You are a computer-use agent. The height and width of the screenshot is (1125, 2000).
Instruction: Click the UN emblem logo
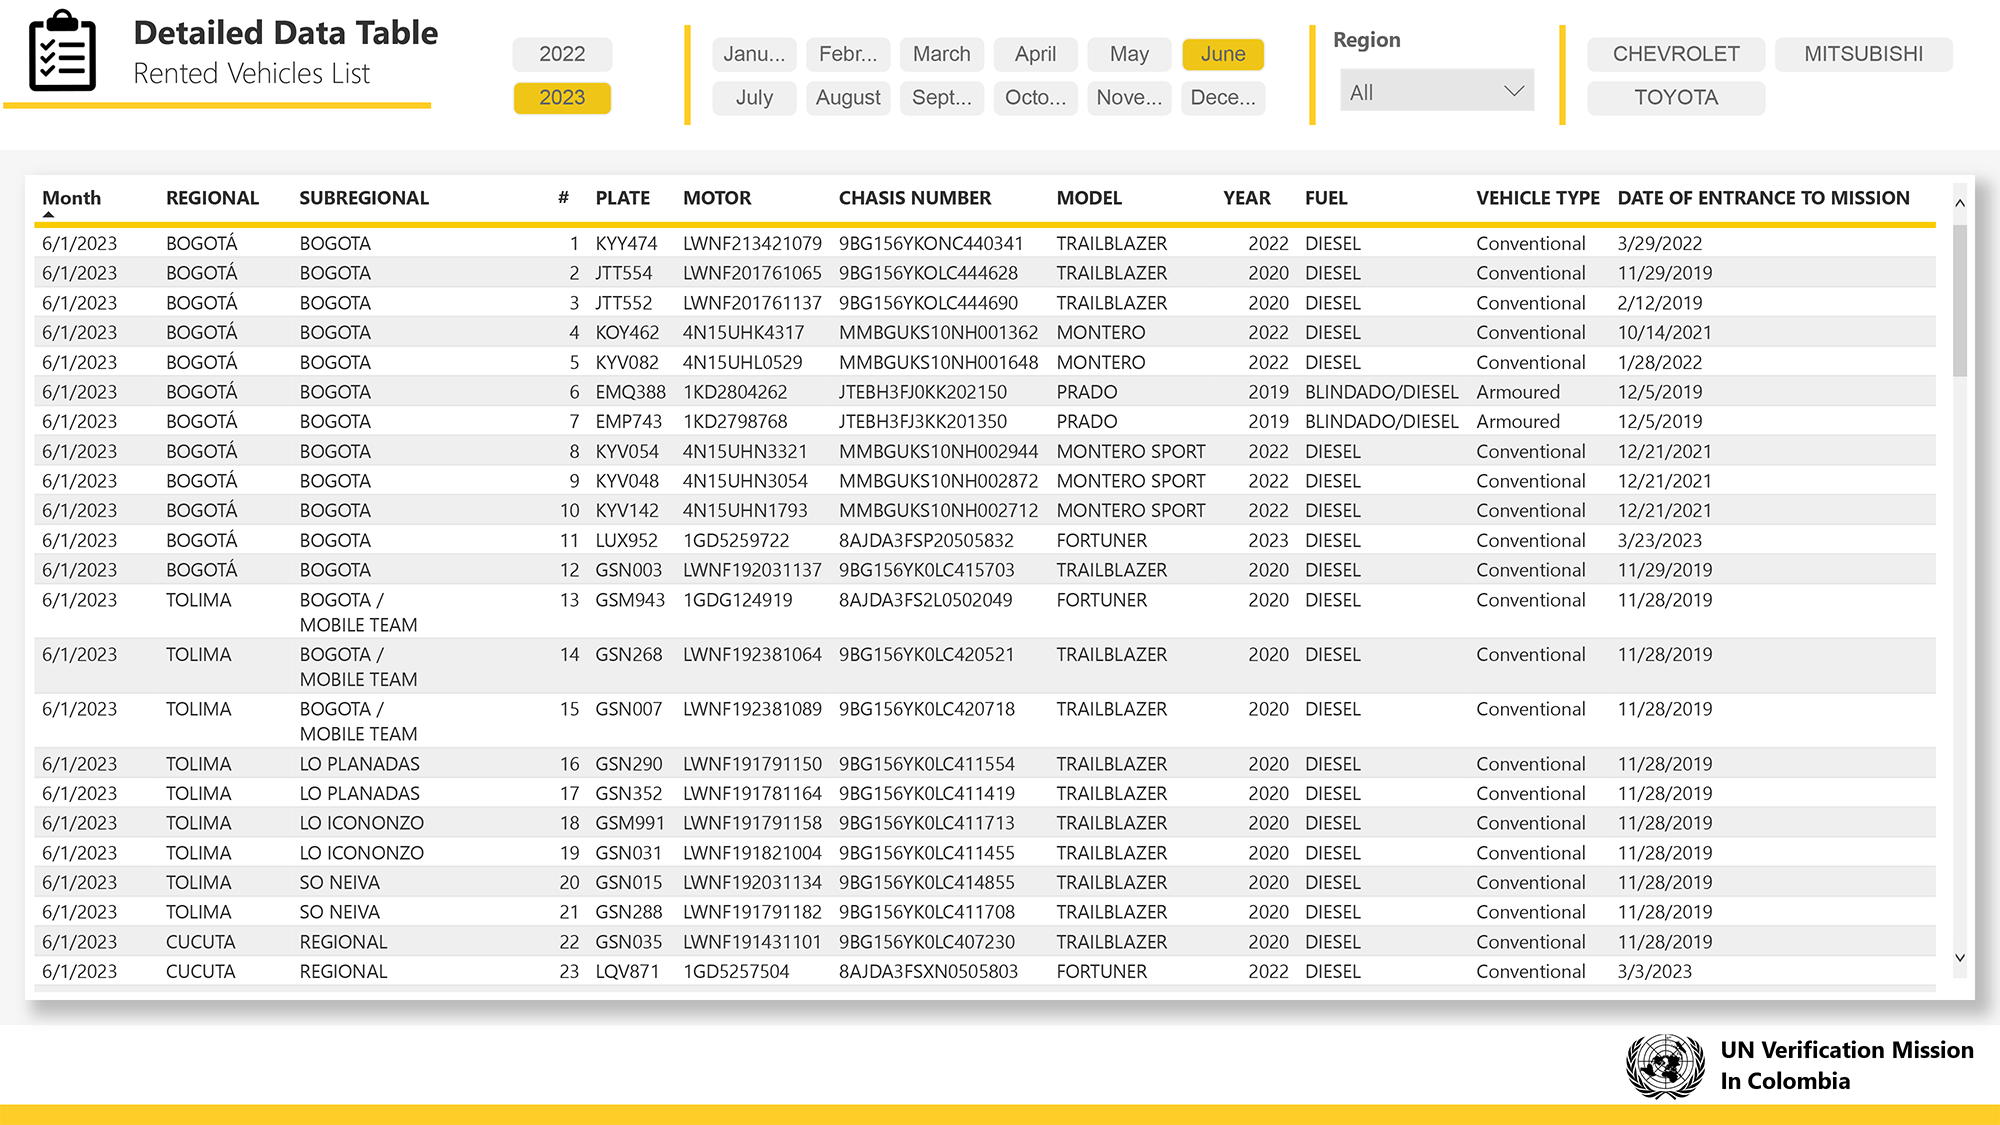point(1665,1066)
